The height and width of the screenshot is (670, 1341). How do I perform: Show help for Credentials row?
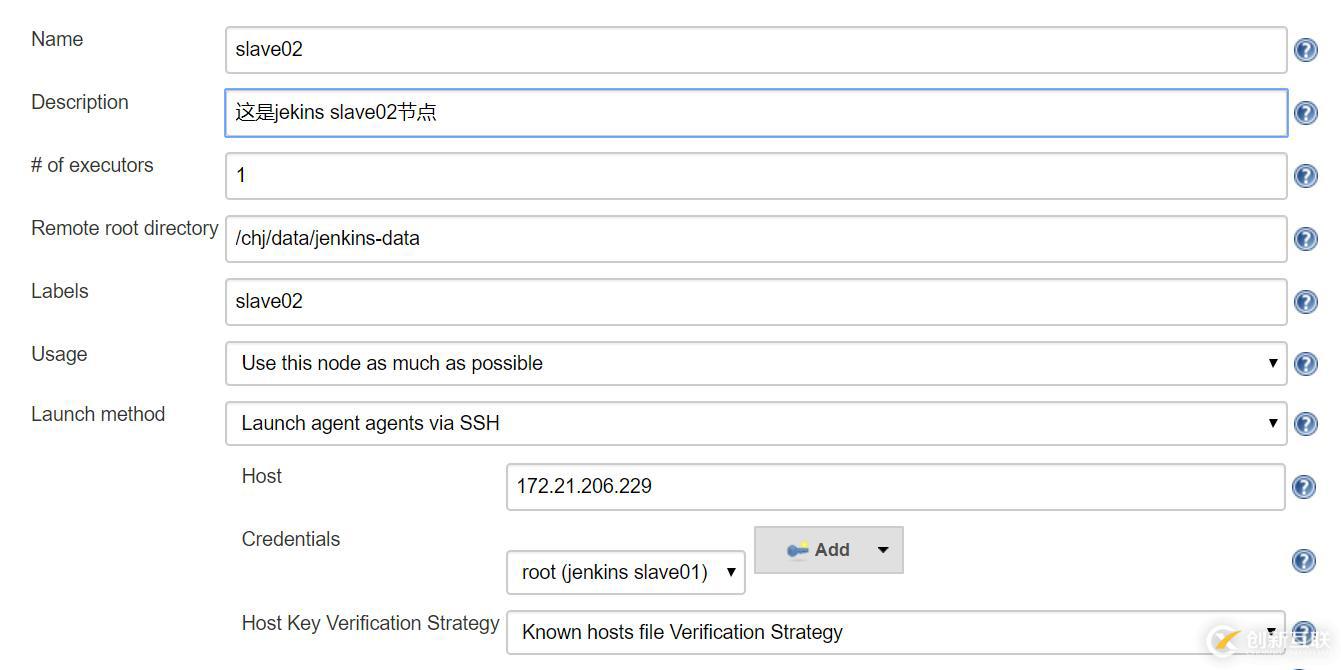(1303, 561)
